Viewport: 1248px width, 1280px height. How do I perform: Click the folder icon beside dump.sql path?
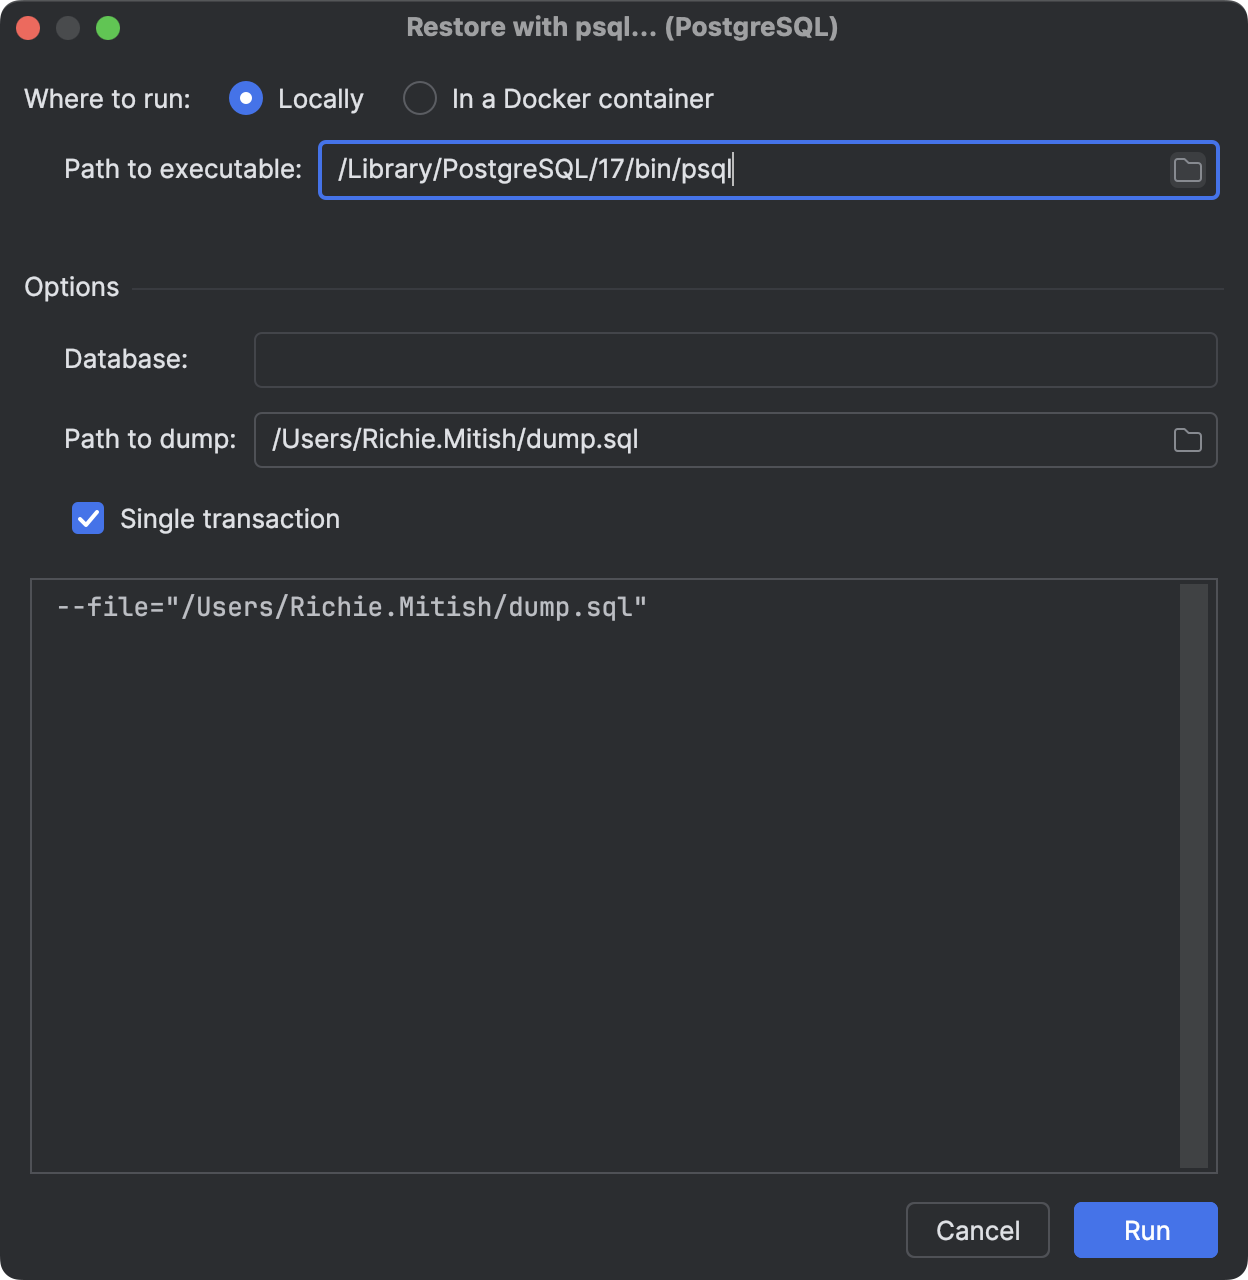[1189, 440]
